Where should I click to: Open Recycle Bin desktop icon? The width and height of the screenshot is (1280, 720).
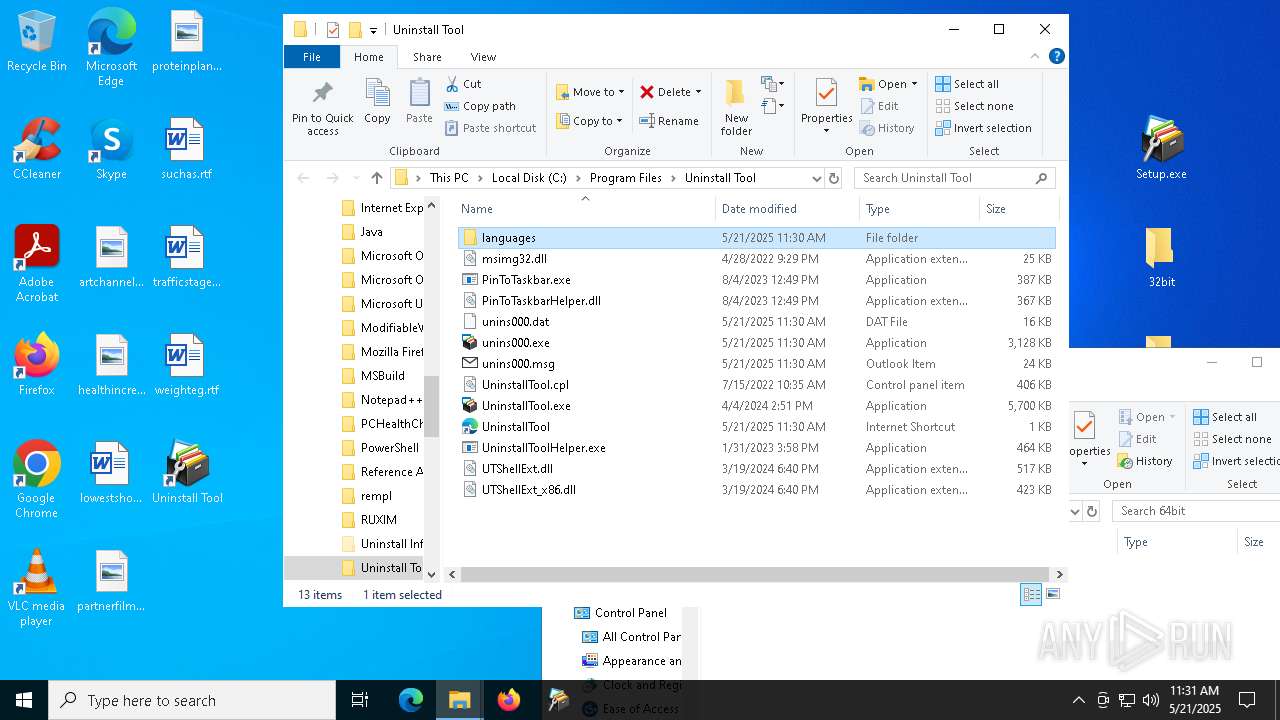pos(37,42)
